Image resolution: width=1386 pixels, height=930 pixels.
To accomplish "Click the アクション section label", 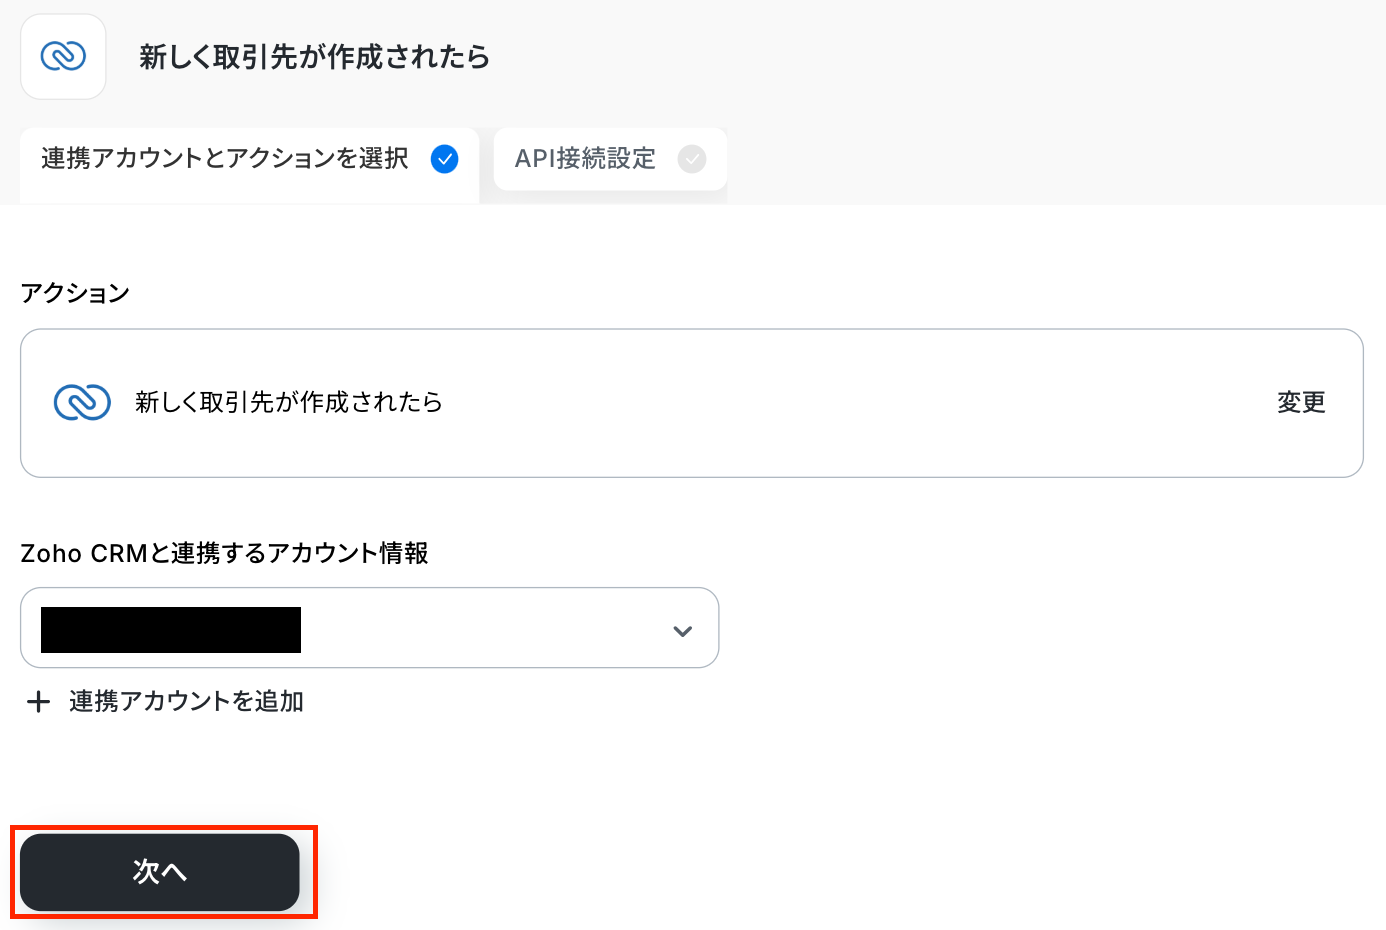I will [x=75, y=293].
